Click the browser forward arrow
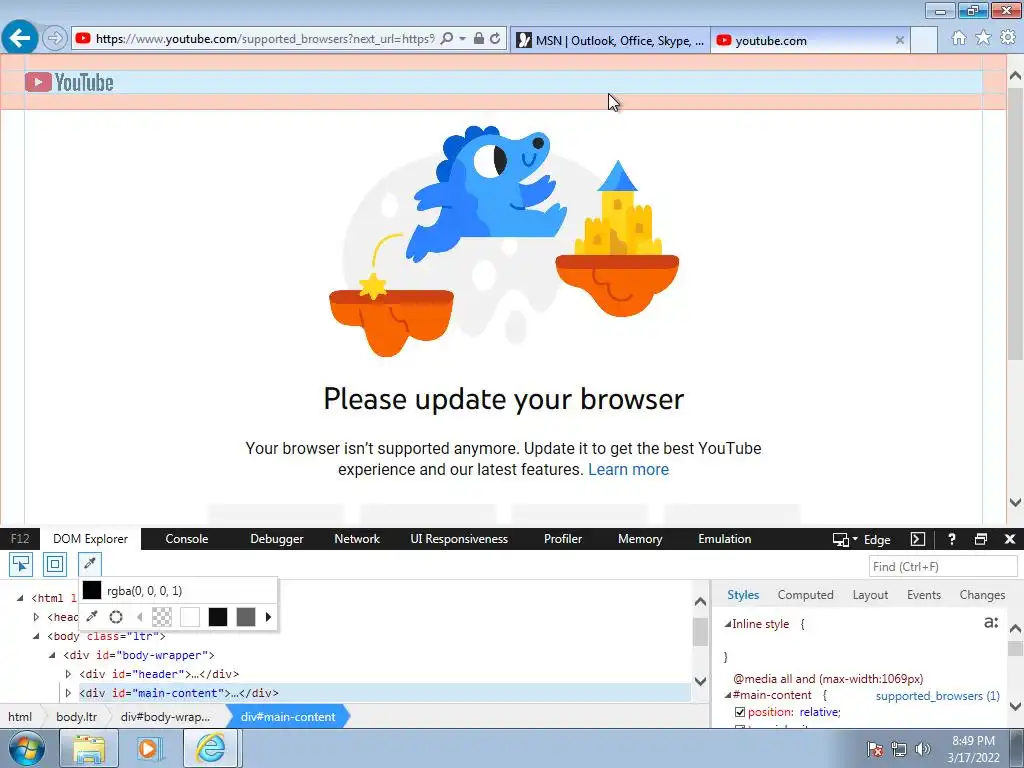1024x768 pixels. 55,38
